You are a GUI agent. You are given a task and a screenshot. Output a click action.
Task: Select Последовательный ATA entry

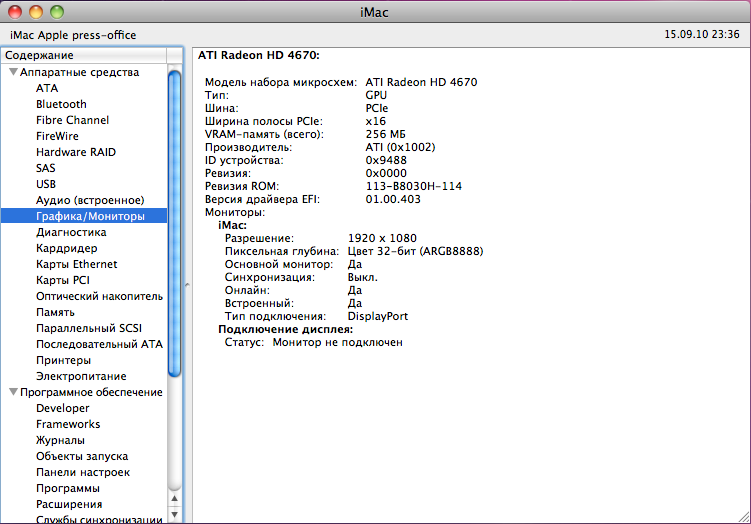pyautogui.click(x=99, y=344)
